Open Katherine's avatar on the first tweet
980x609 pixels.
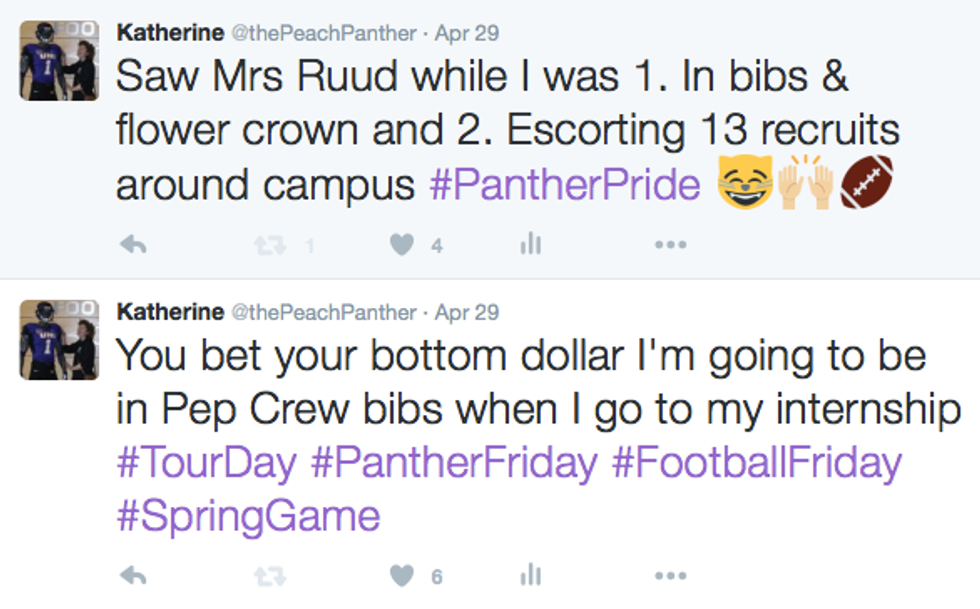[58, 60]
